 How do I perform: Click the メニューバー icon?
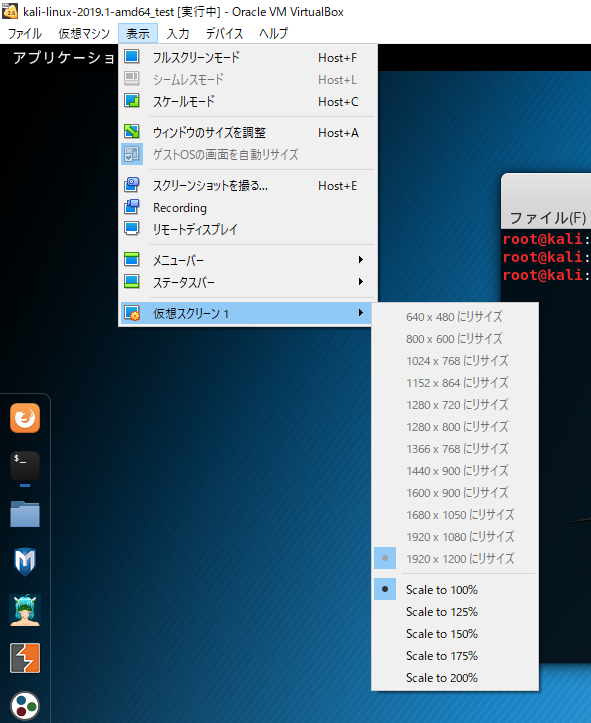point(132,260)
